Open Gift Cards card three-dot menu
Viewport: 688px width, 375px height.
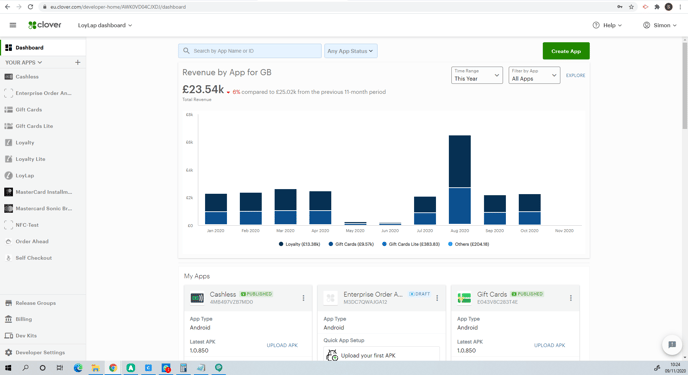click(x=571, y=298)
